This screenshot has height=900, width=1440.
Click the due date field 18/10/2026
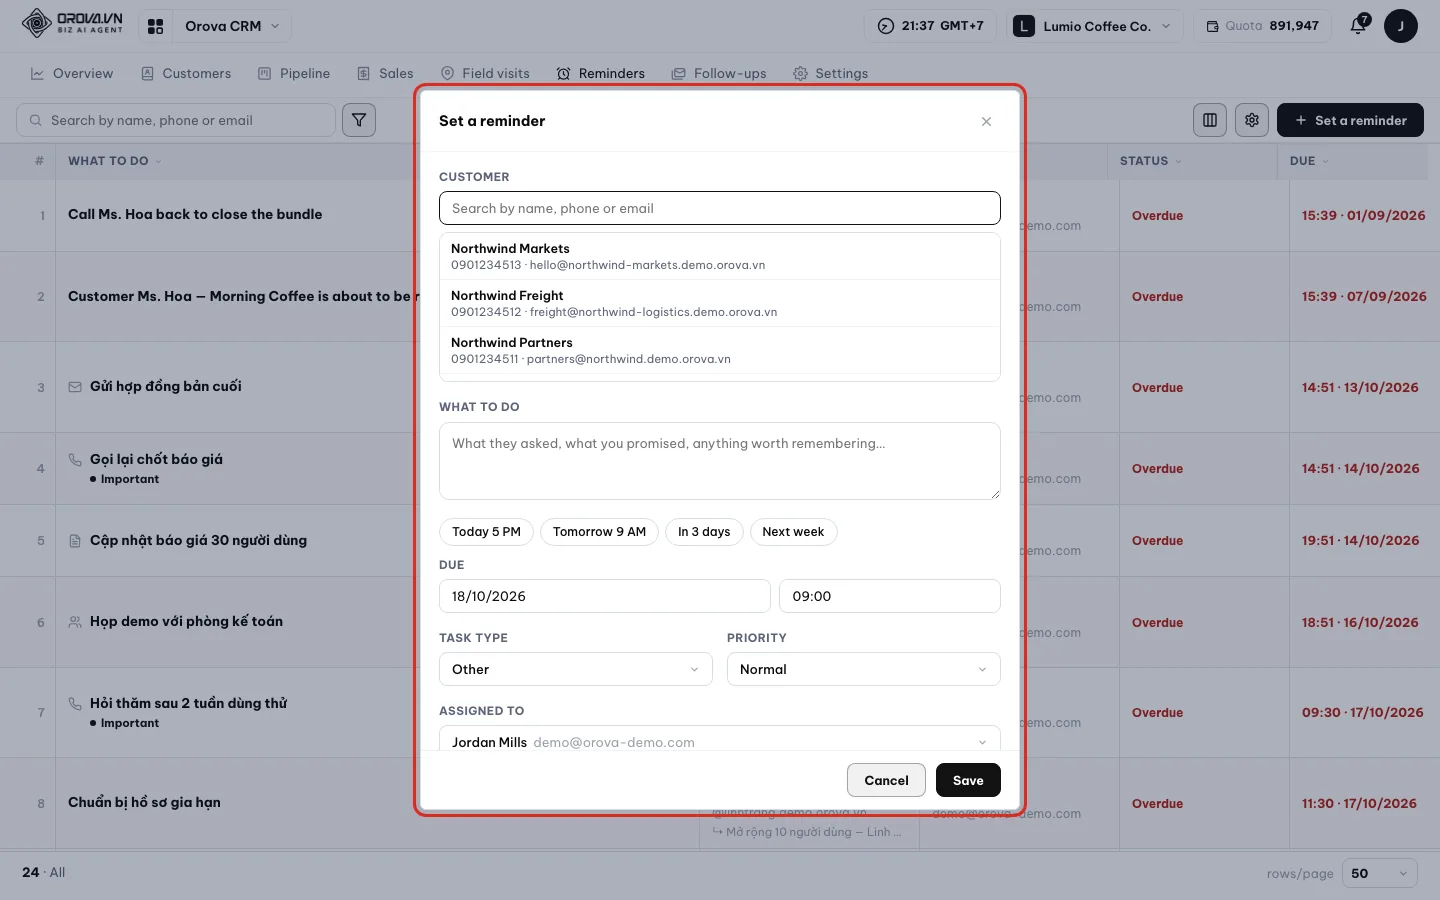point(605,596)
